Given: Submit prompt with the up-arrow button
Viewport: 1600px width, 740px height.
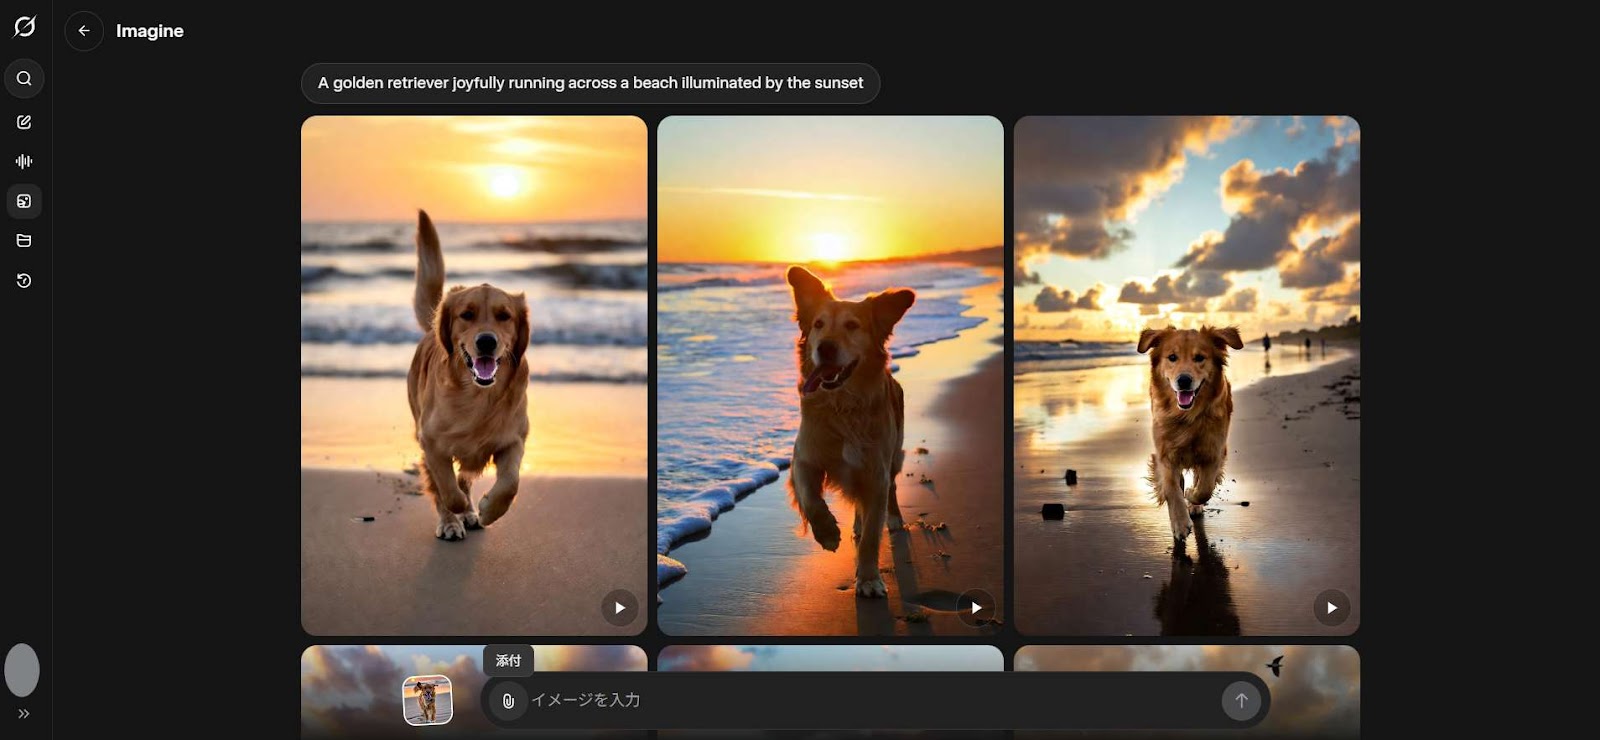Looking at the screenshot, I should (x=1241, y=701).
